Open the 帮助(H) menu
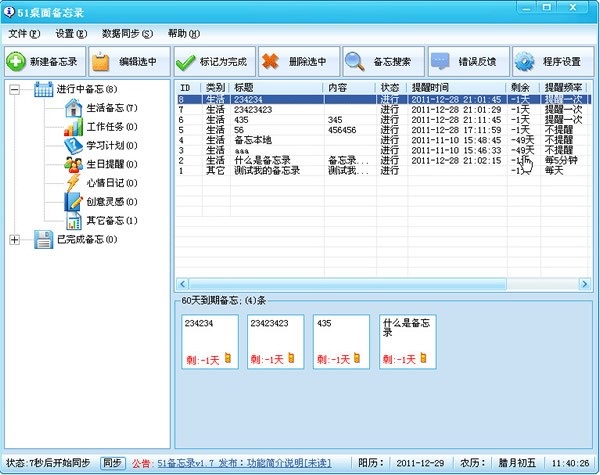This screenshot has height=475, width=600. click(184, 34)
